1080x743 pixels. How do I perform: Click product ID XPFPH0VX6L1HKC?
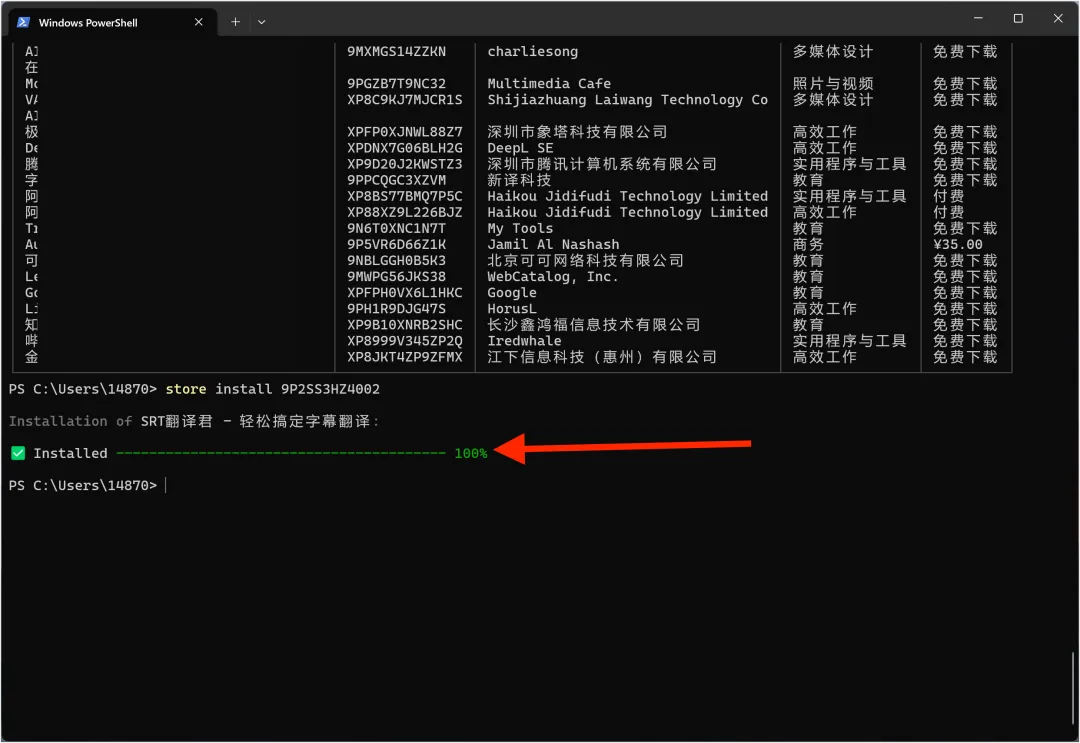404,293
